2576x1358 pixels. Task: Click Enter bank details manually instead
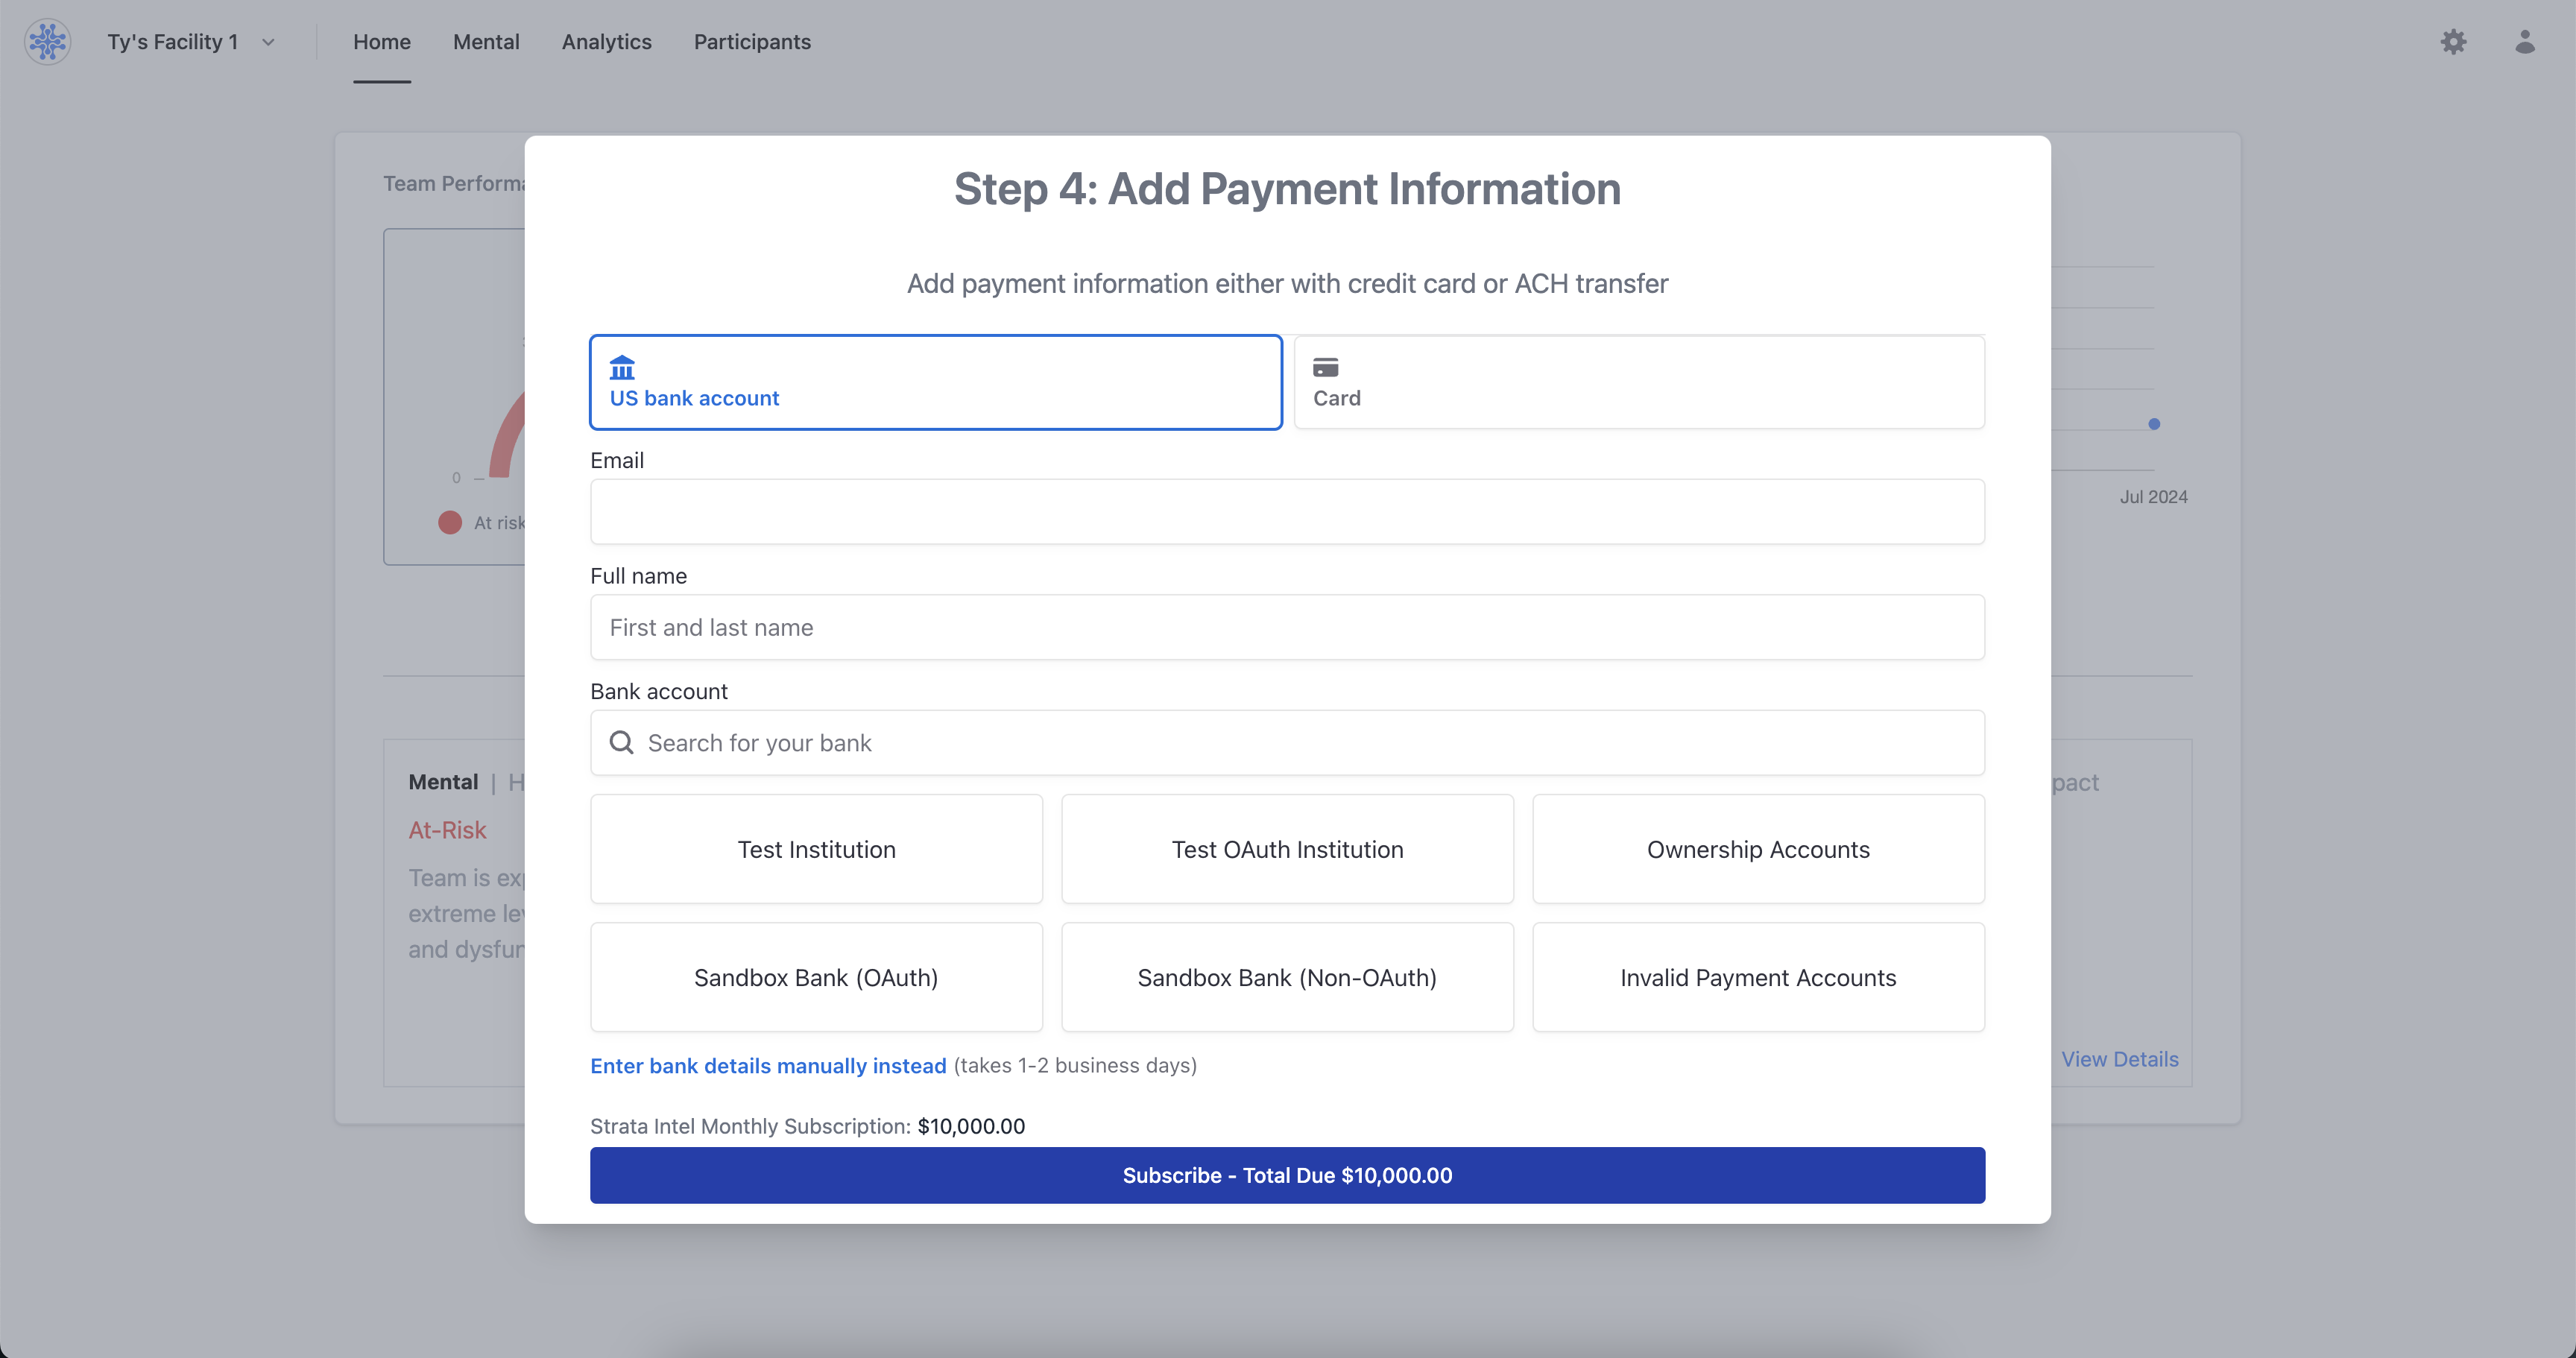tap(767, 1065)
